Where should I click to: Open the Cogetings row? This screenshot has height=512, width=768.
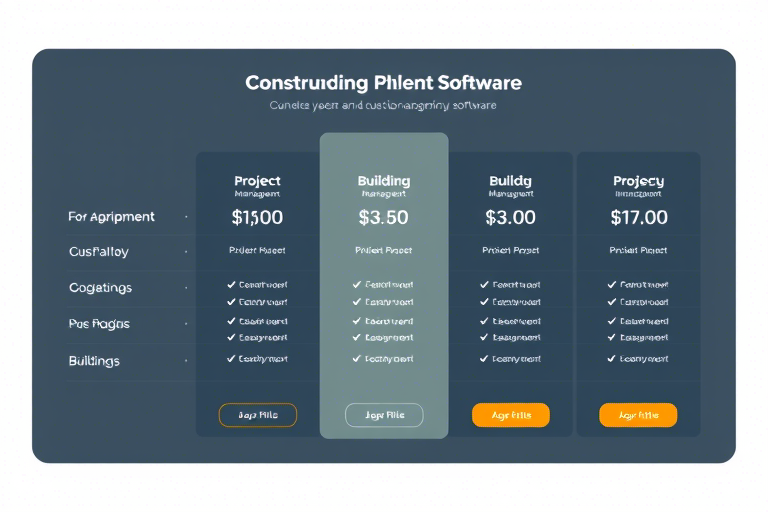pyautogui.click(x=100, y=288)
